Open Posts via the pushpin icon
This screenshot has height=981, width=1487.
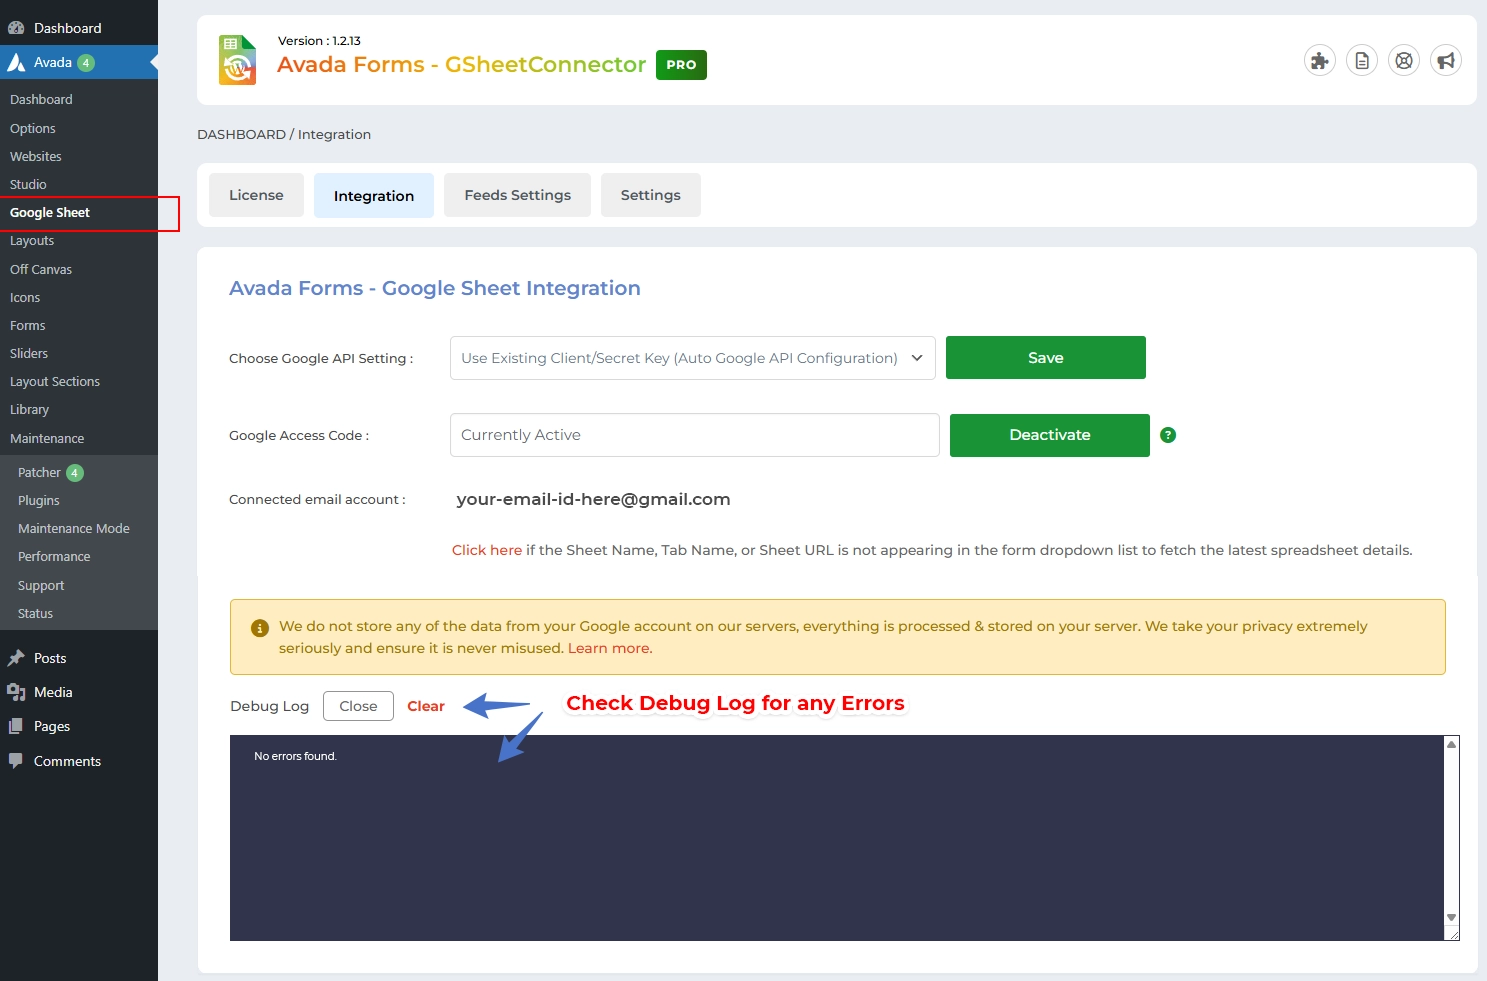[16, 658]
